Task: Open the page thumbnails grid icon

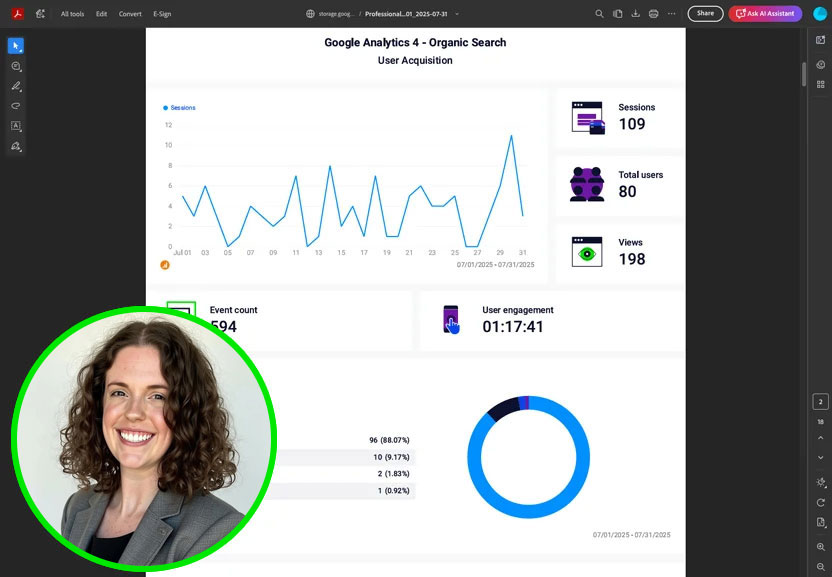Action: [820, 84]
